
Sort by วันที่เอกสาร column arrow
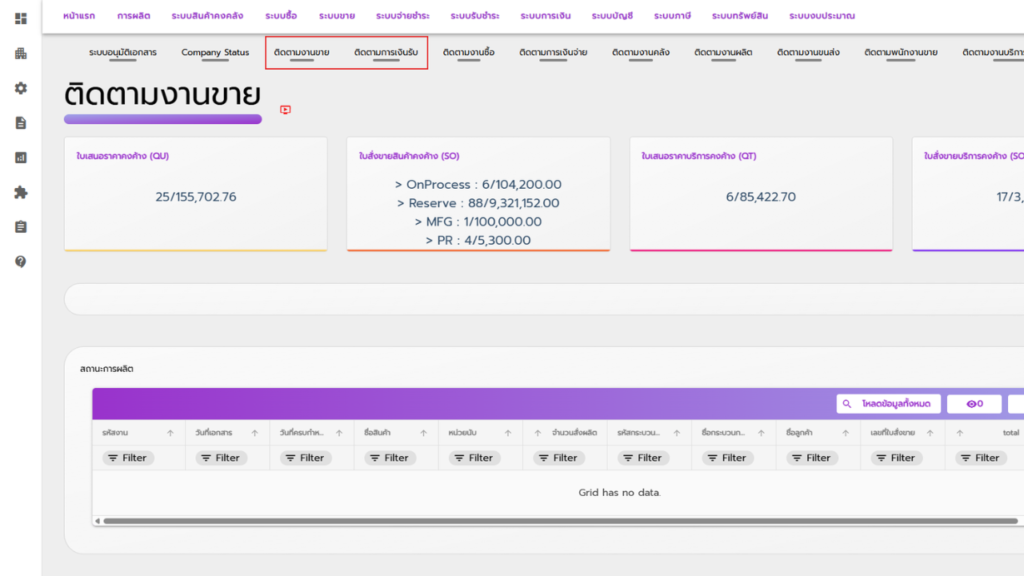(255, 433)
